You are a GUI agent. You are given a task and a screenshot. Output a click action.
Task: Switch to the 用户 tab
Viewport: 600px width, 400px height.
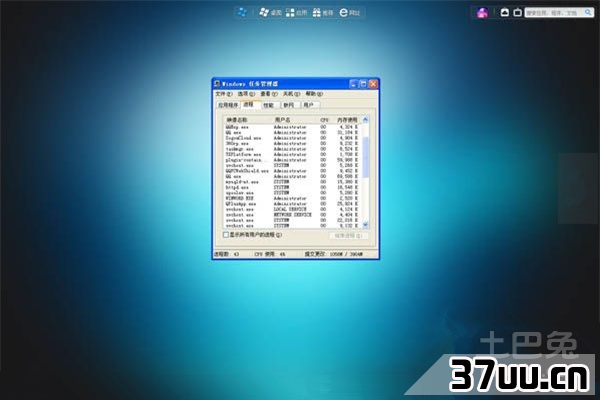tap(310, 105)
